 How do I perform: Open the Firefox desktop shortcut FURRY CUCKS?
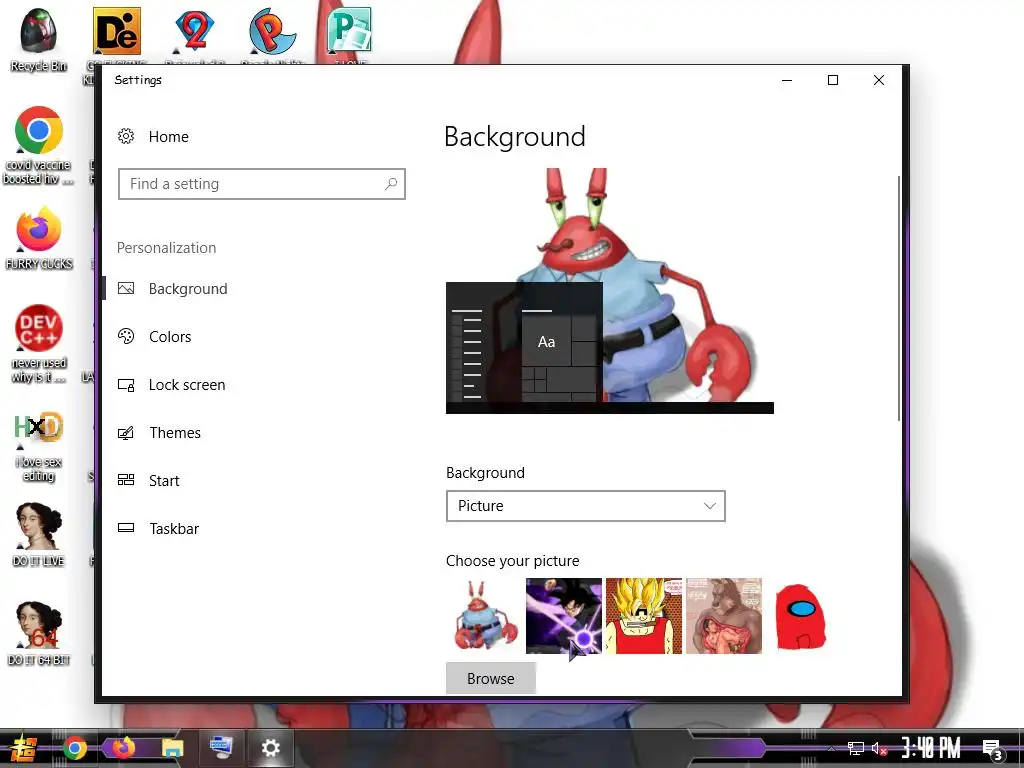point(39,238)
